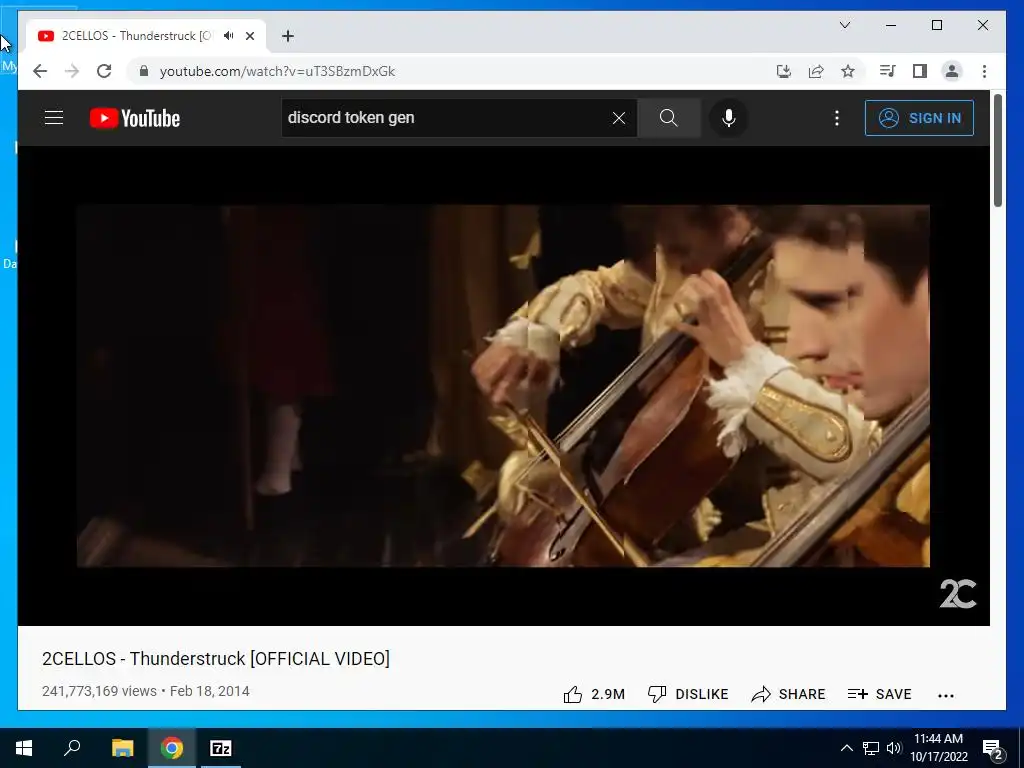This screenshot has width=1024, height=768.
Task: Click the SIGN IN button
Action: click(x=919, y=118)
